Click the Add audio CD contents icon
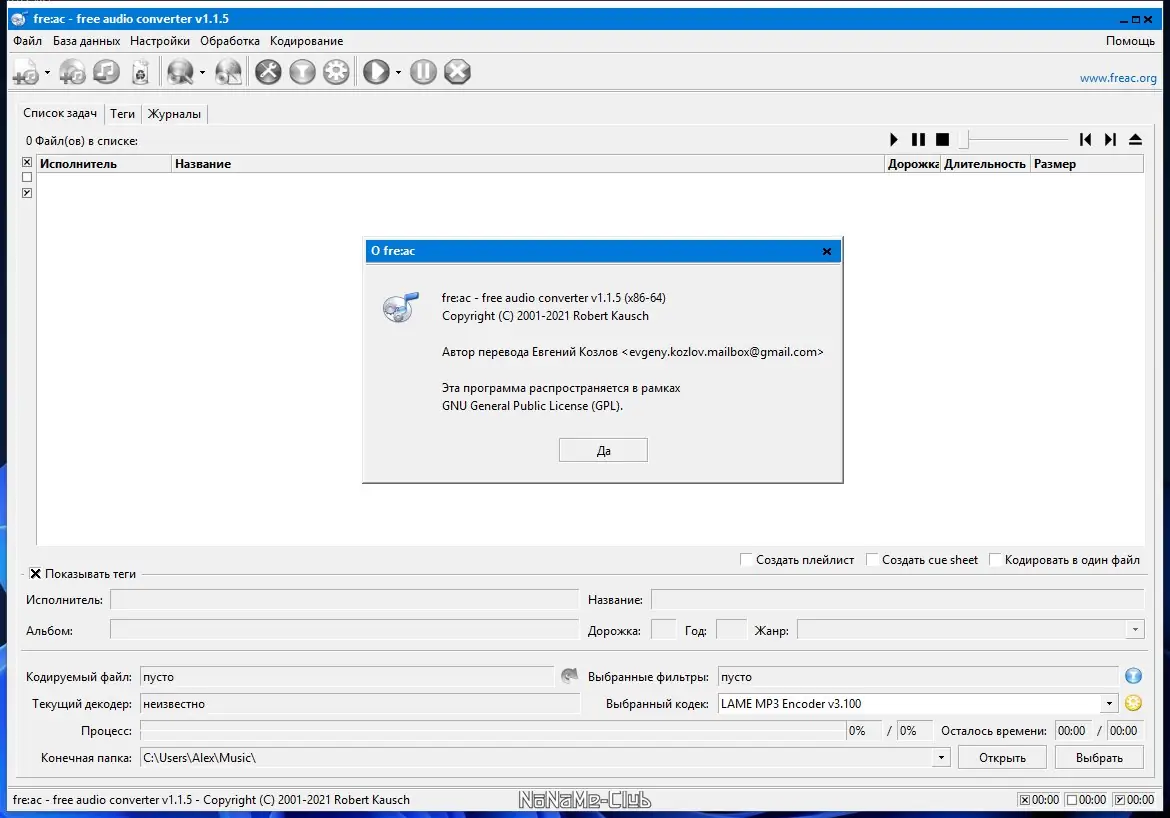Viewport: 1170px width, 818px height. pyautogui.click(x=72, y=72)
